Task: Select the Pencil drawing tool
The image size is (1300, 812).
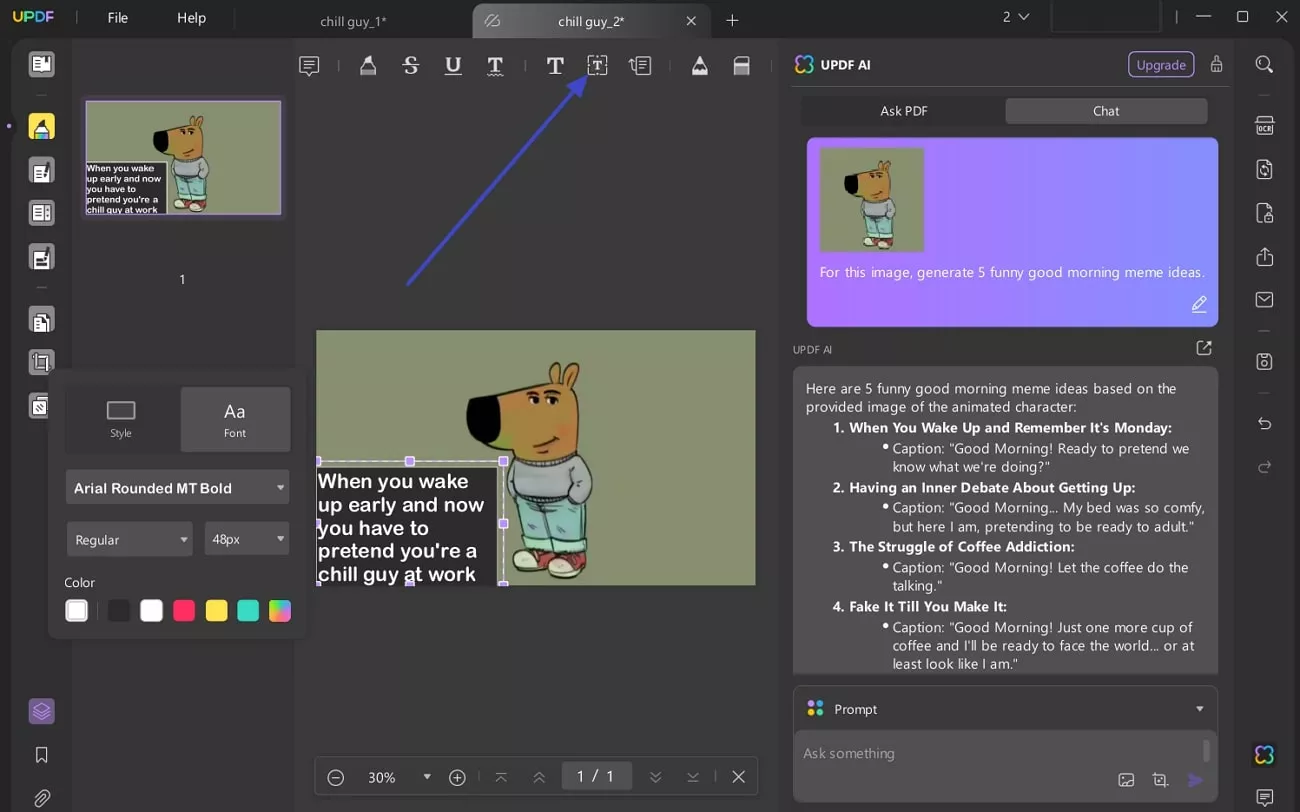Action: 700,66
